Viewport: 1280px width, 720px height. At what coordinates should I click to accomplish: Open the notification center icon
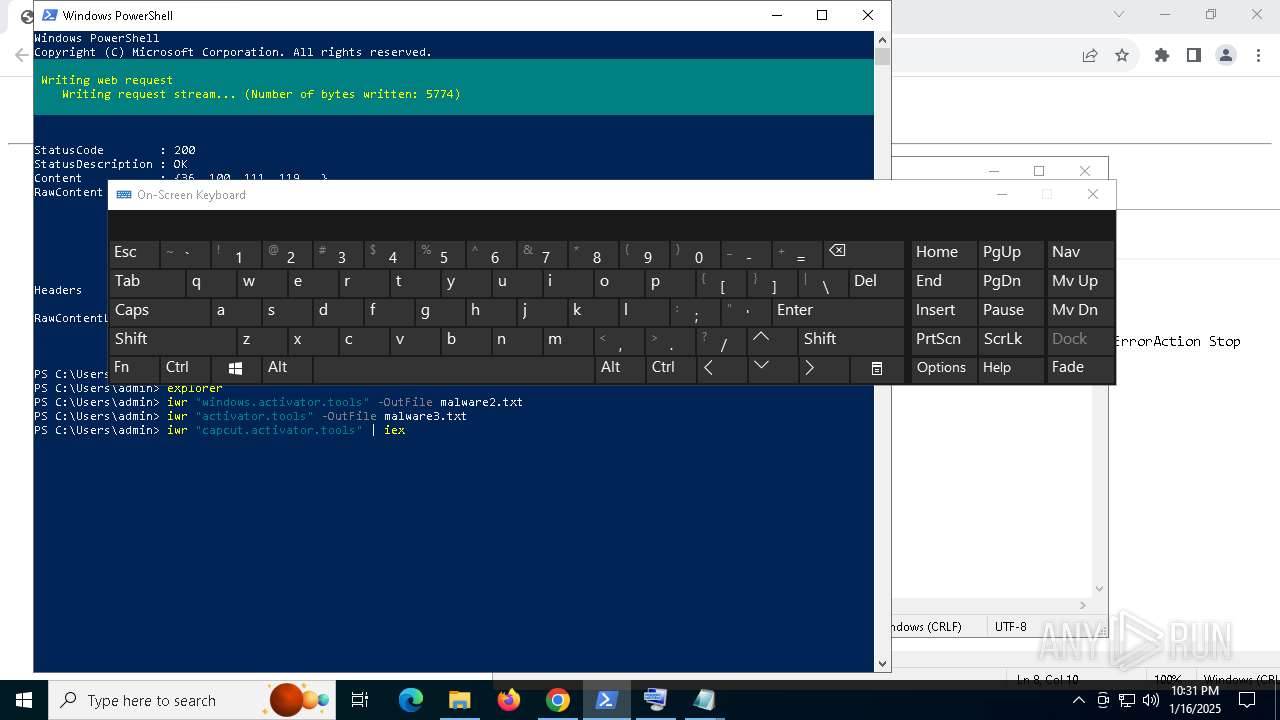tap(1247, 700)
